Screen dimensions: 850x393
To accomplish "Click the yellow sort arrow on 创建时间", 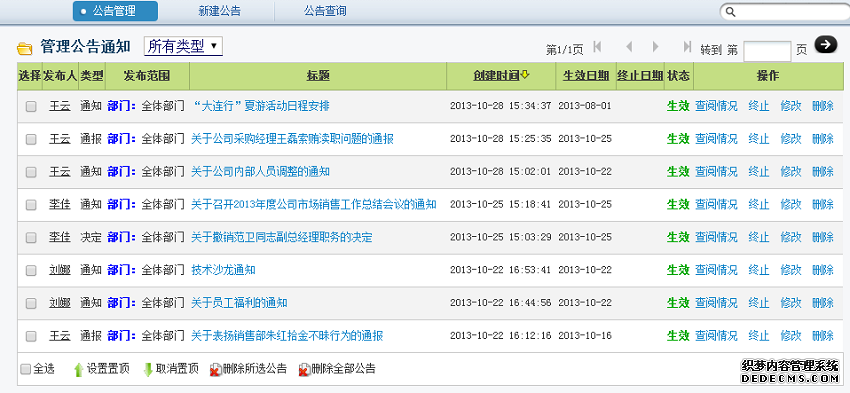I will pyautogui.click(x=525, y=75).
